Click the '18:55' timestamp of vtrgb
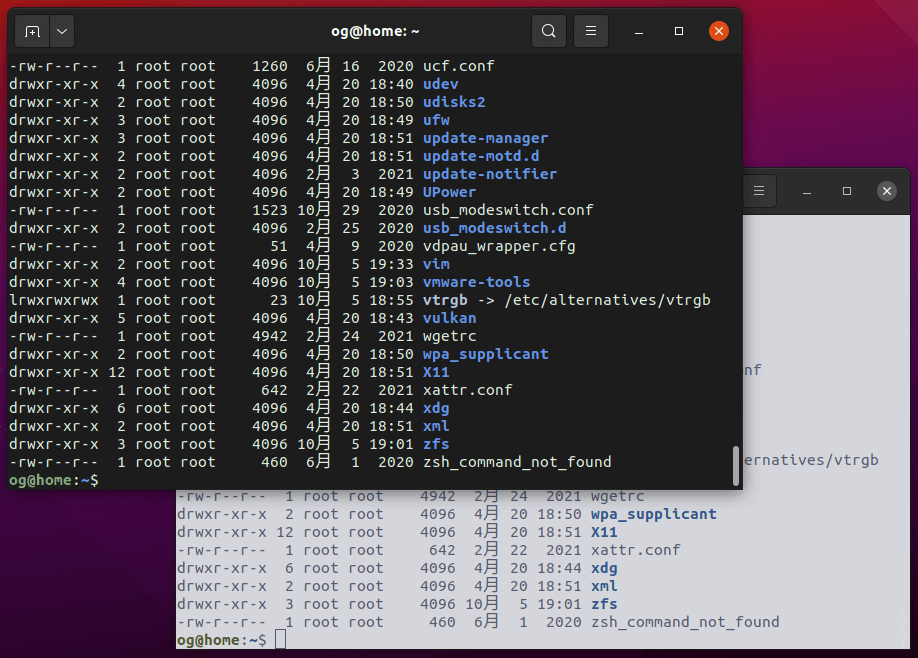918x658 pixels. point(391,300)
